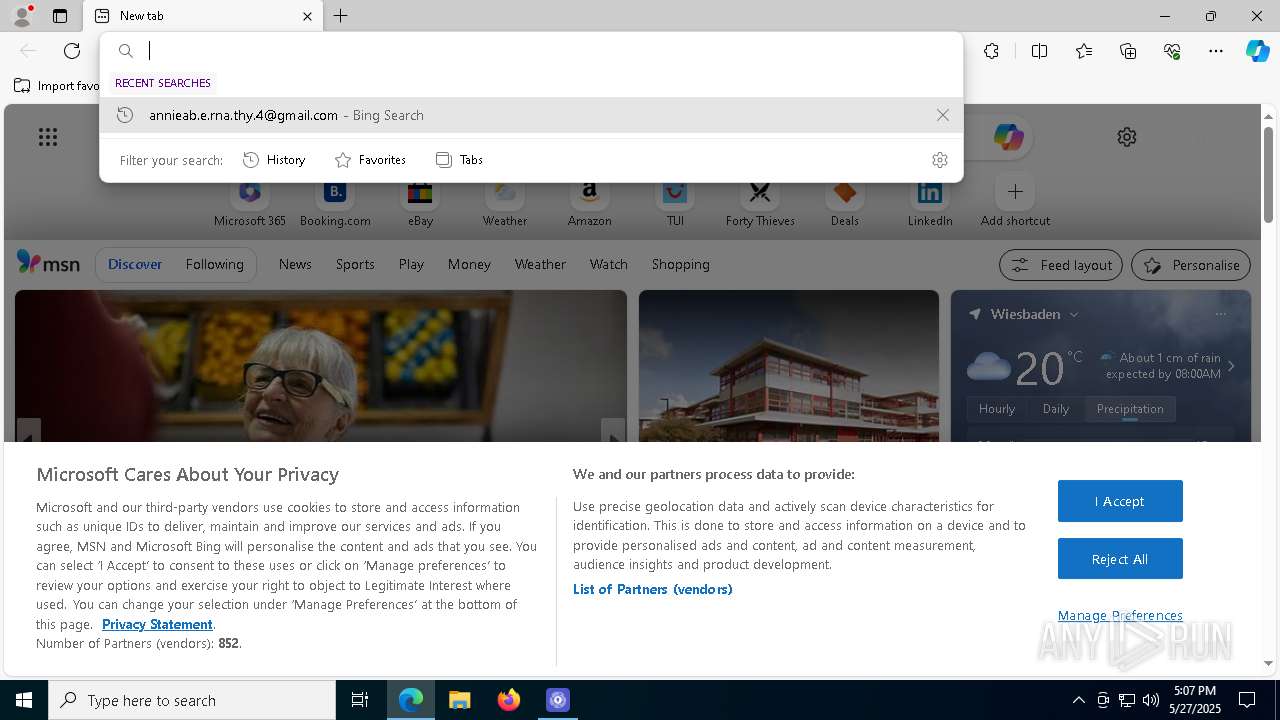Open weather card more options
The width and height of the screenshot is (1280, 720).
click(1220, 314)
